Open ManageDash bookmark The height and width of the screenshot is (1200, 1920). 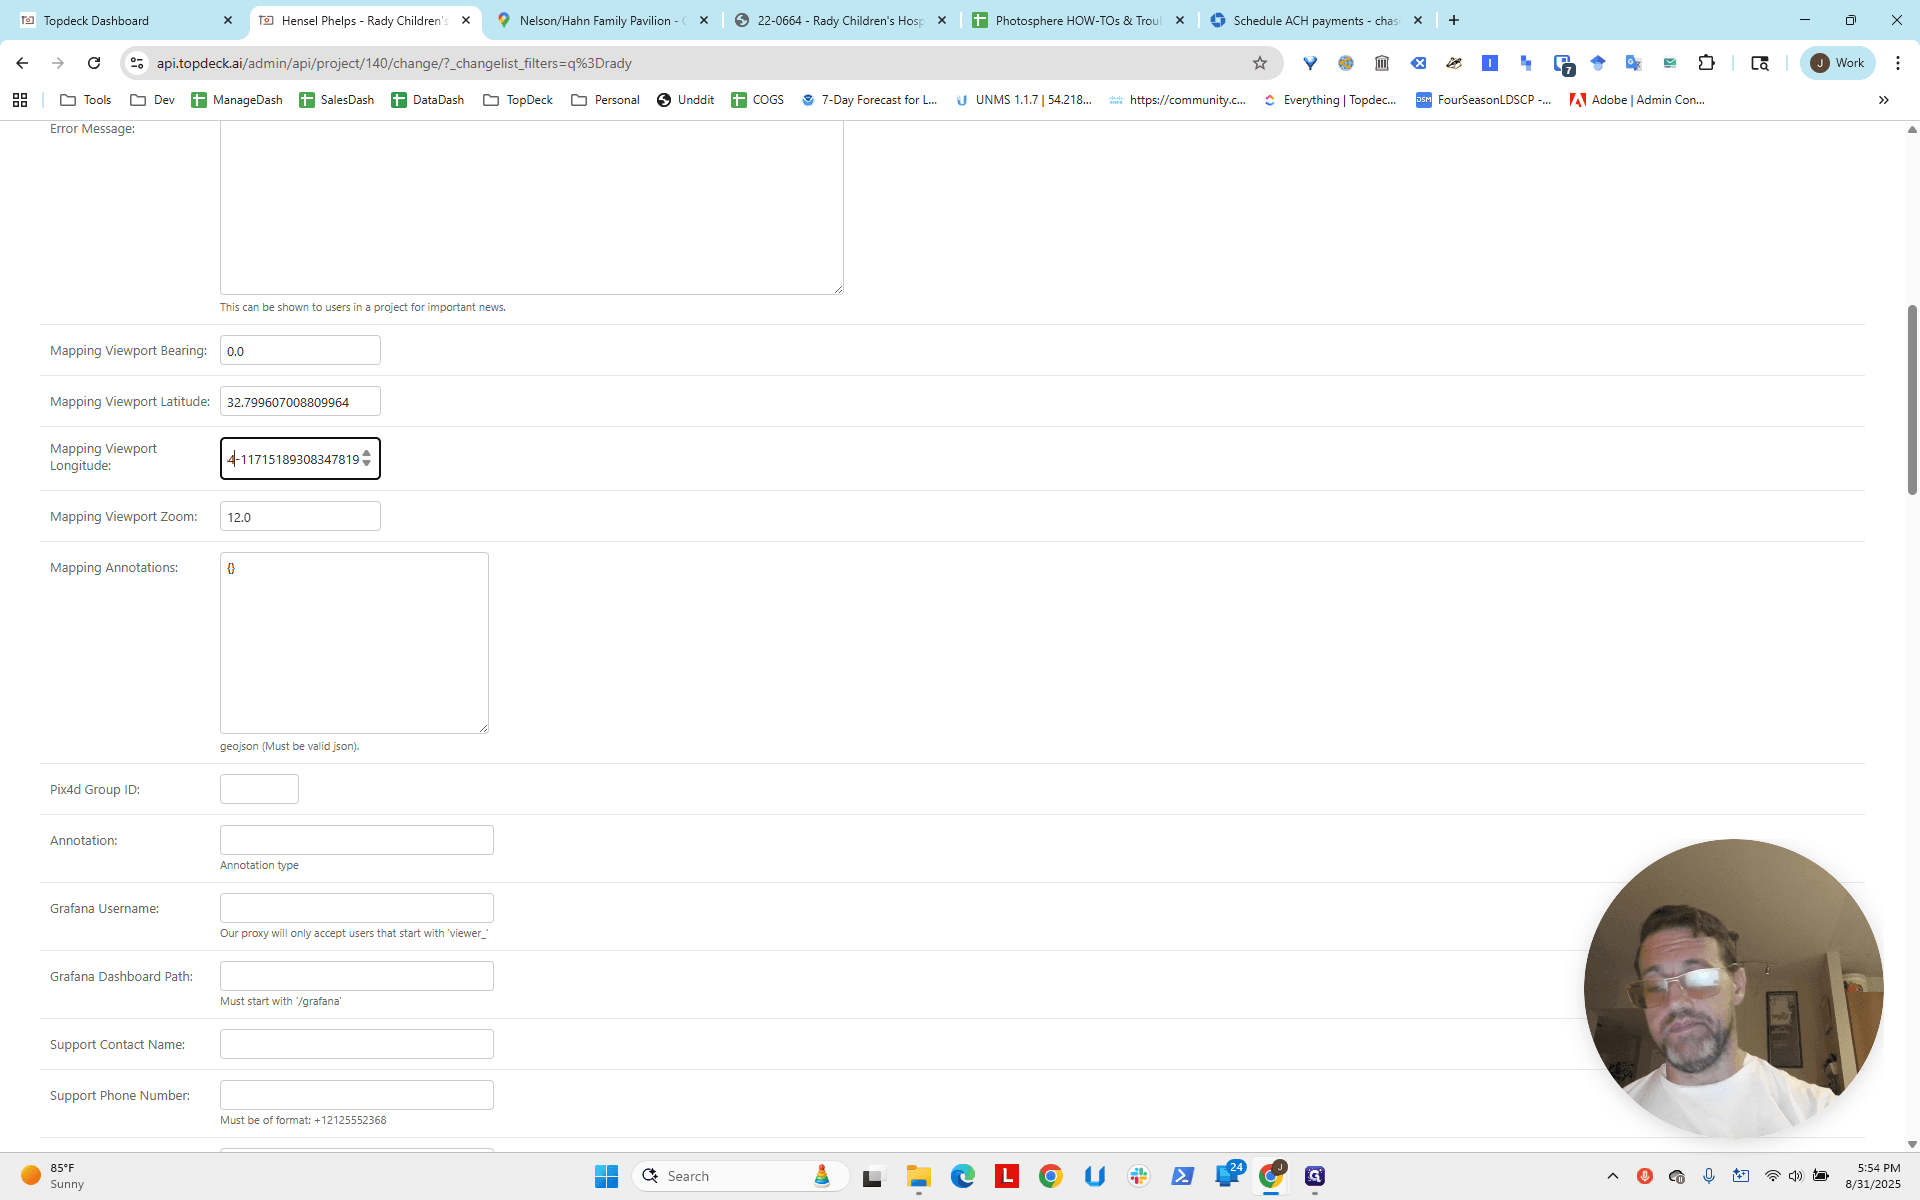coord(237,100)
